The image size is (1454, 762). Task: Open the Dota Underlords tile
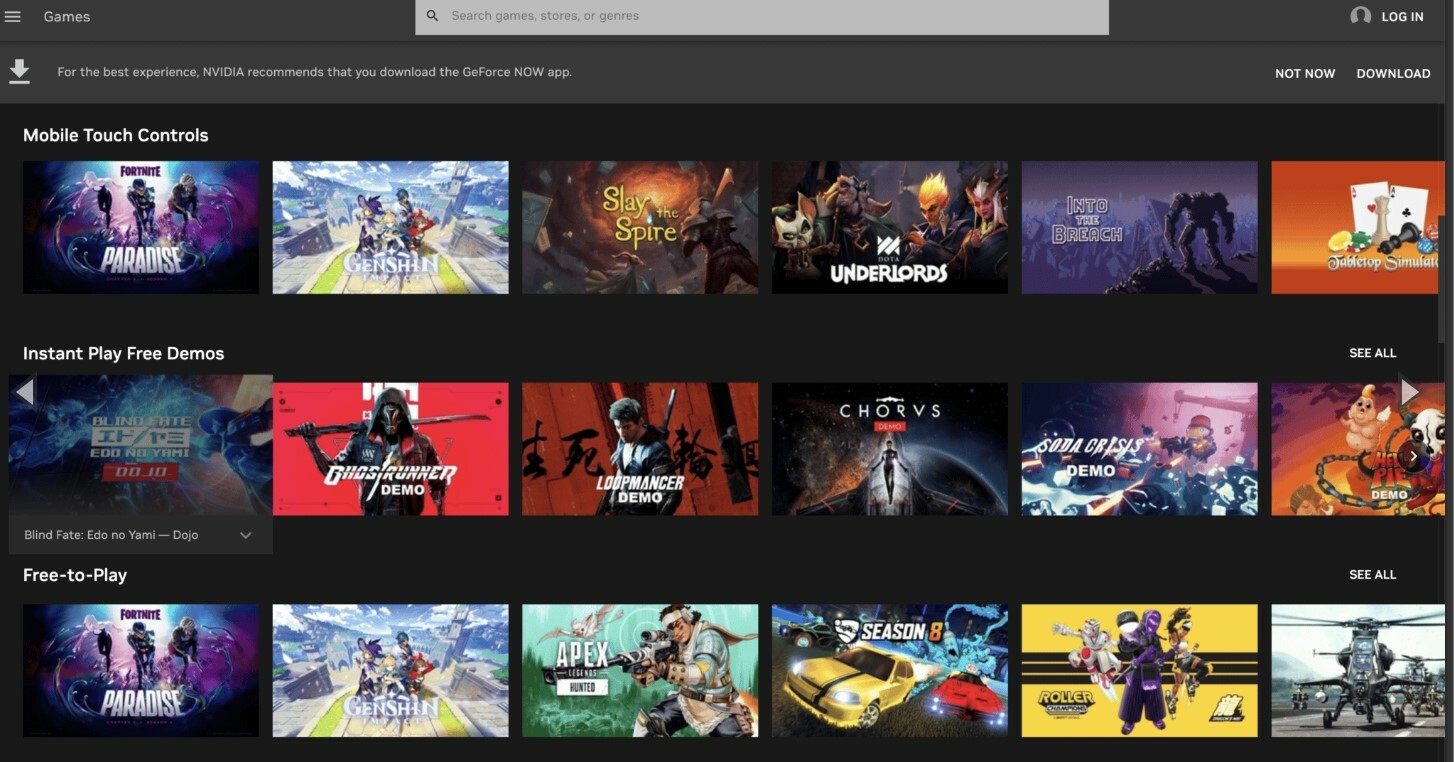point(890,227)
